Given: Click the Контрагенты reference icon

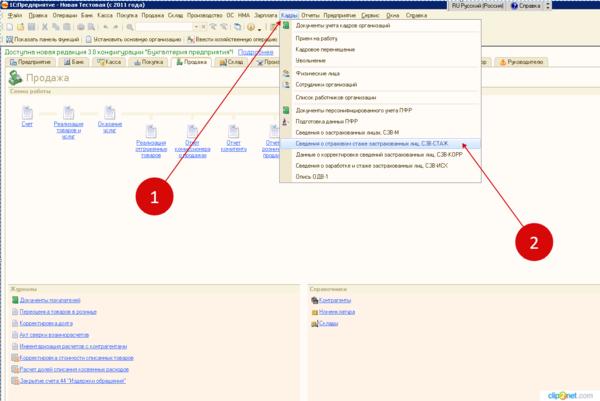Looking at the screenshot, I should click(x=314, y=300).
